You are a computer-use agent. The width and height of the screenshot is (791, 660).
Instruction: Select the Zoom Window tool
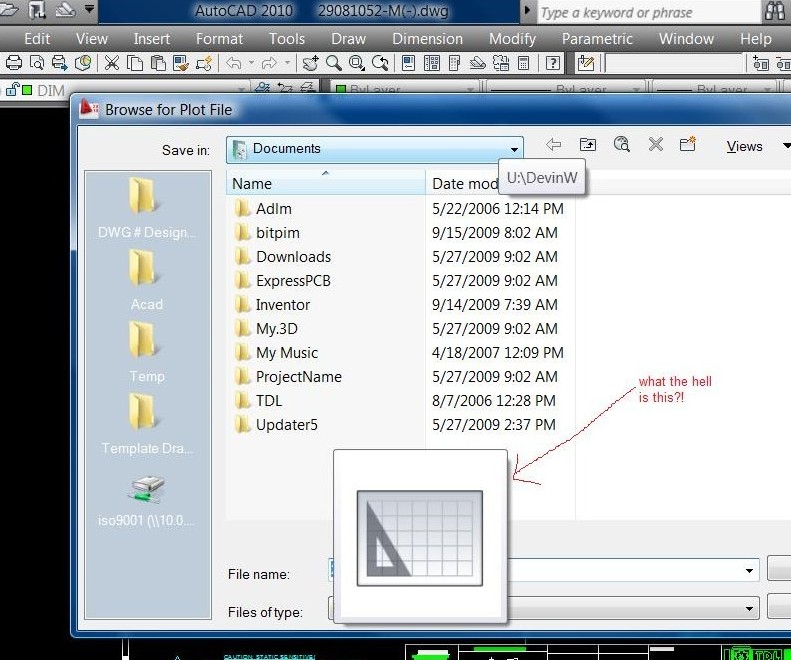[x=357, y=63]
